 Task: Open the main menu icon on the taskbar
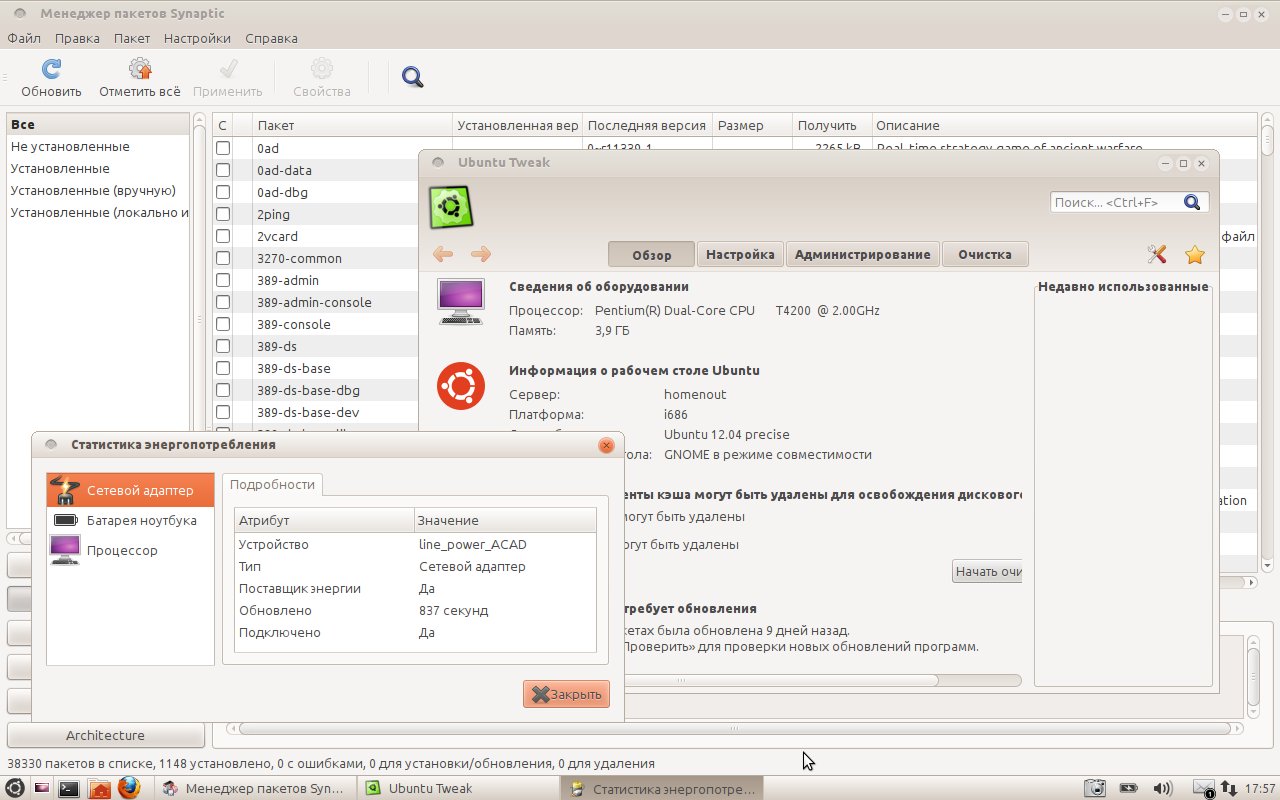15,788
